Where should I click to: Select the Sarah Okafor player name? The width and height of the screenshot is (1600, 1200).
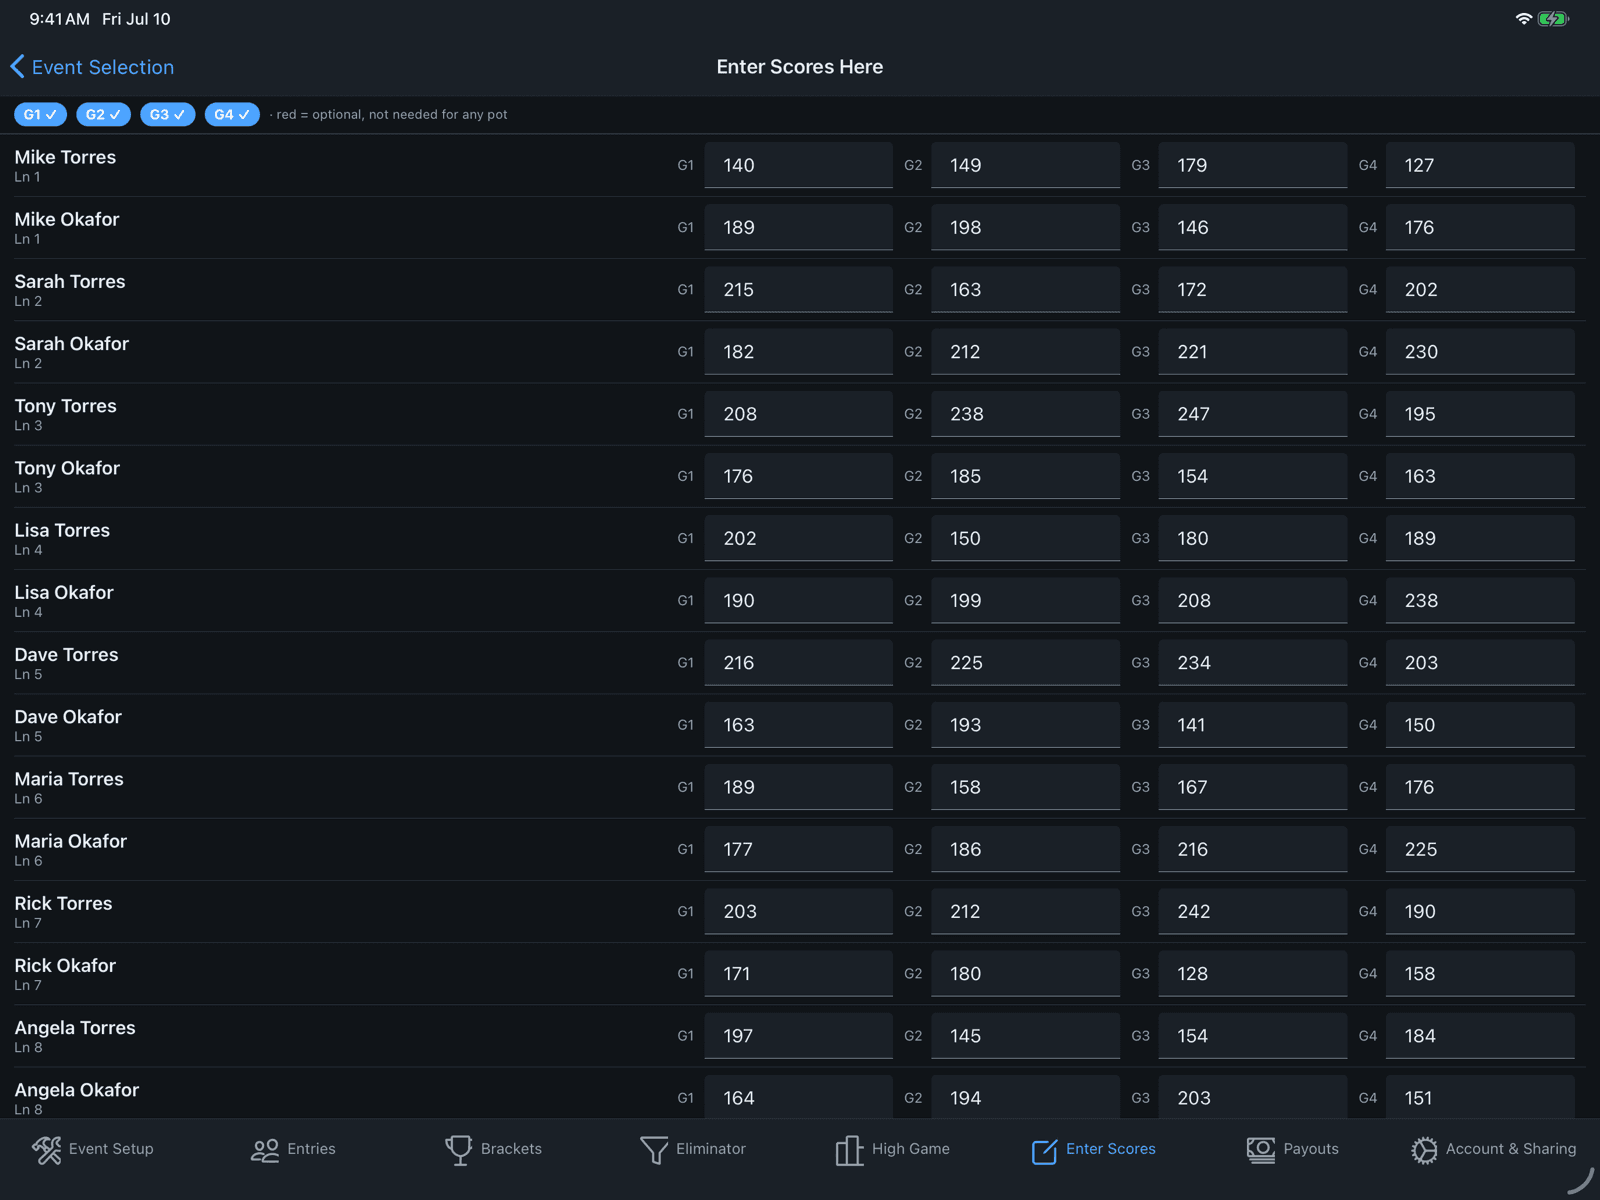tap(72, 343)
